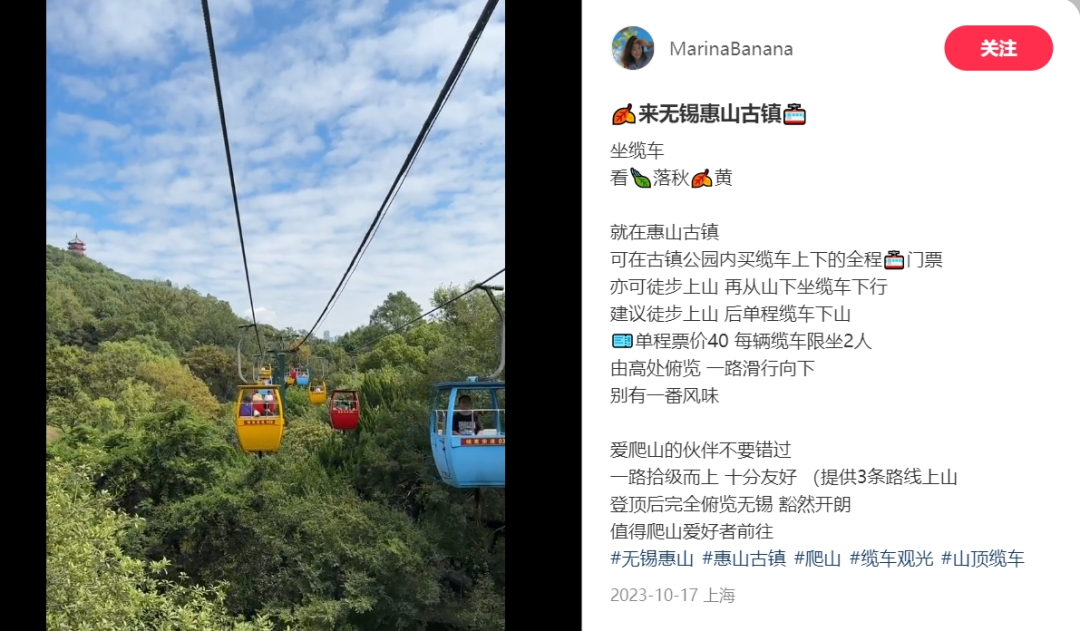Click the ticket emoji before 单程票价40

click(621, 341)
